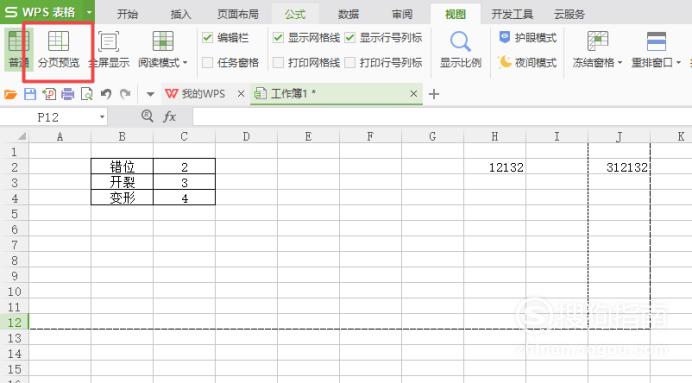Viewport: 692px width, 383px height.
Task: Switch to Normal (普通) view
Action: (x=18, y=49)
